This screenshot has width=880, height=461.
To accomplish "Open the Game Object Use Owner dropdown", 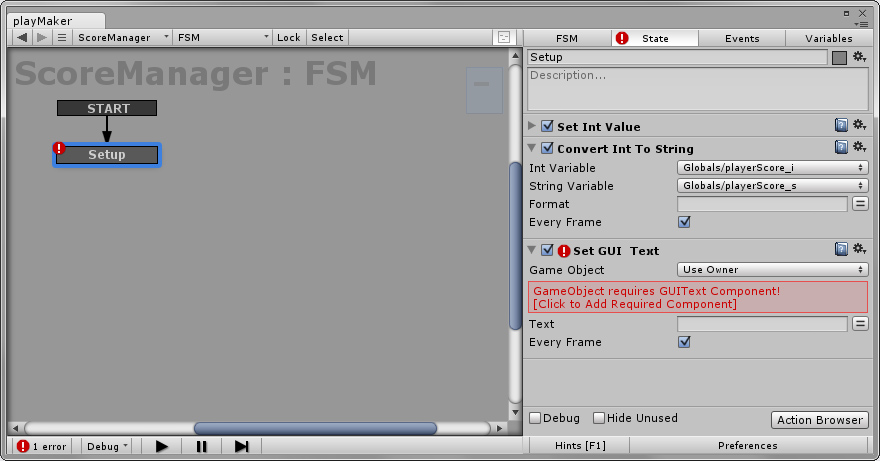I will click(x=772, y=270).
